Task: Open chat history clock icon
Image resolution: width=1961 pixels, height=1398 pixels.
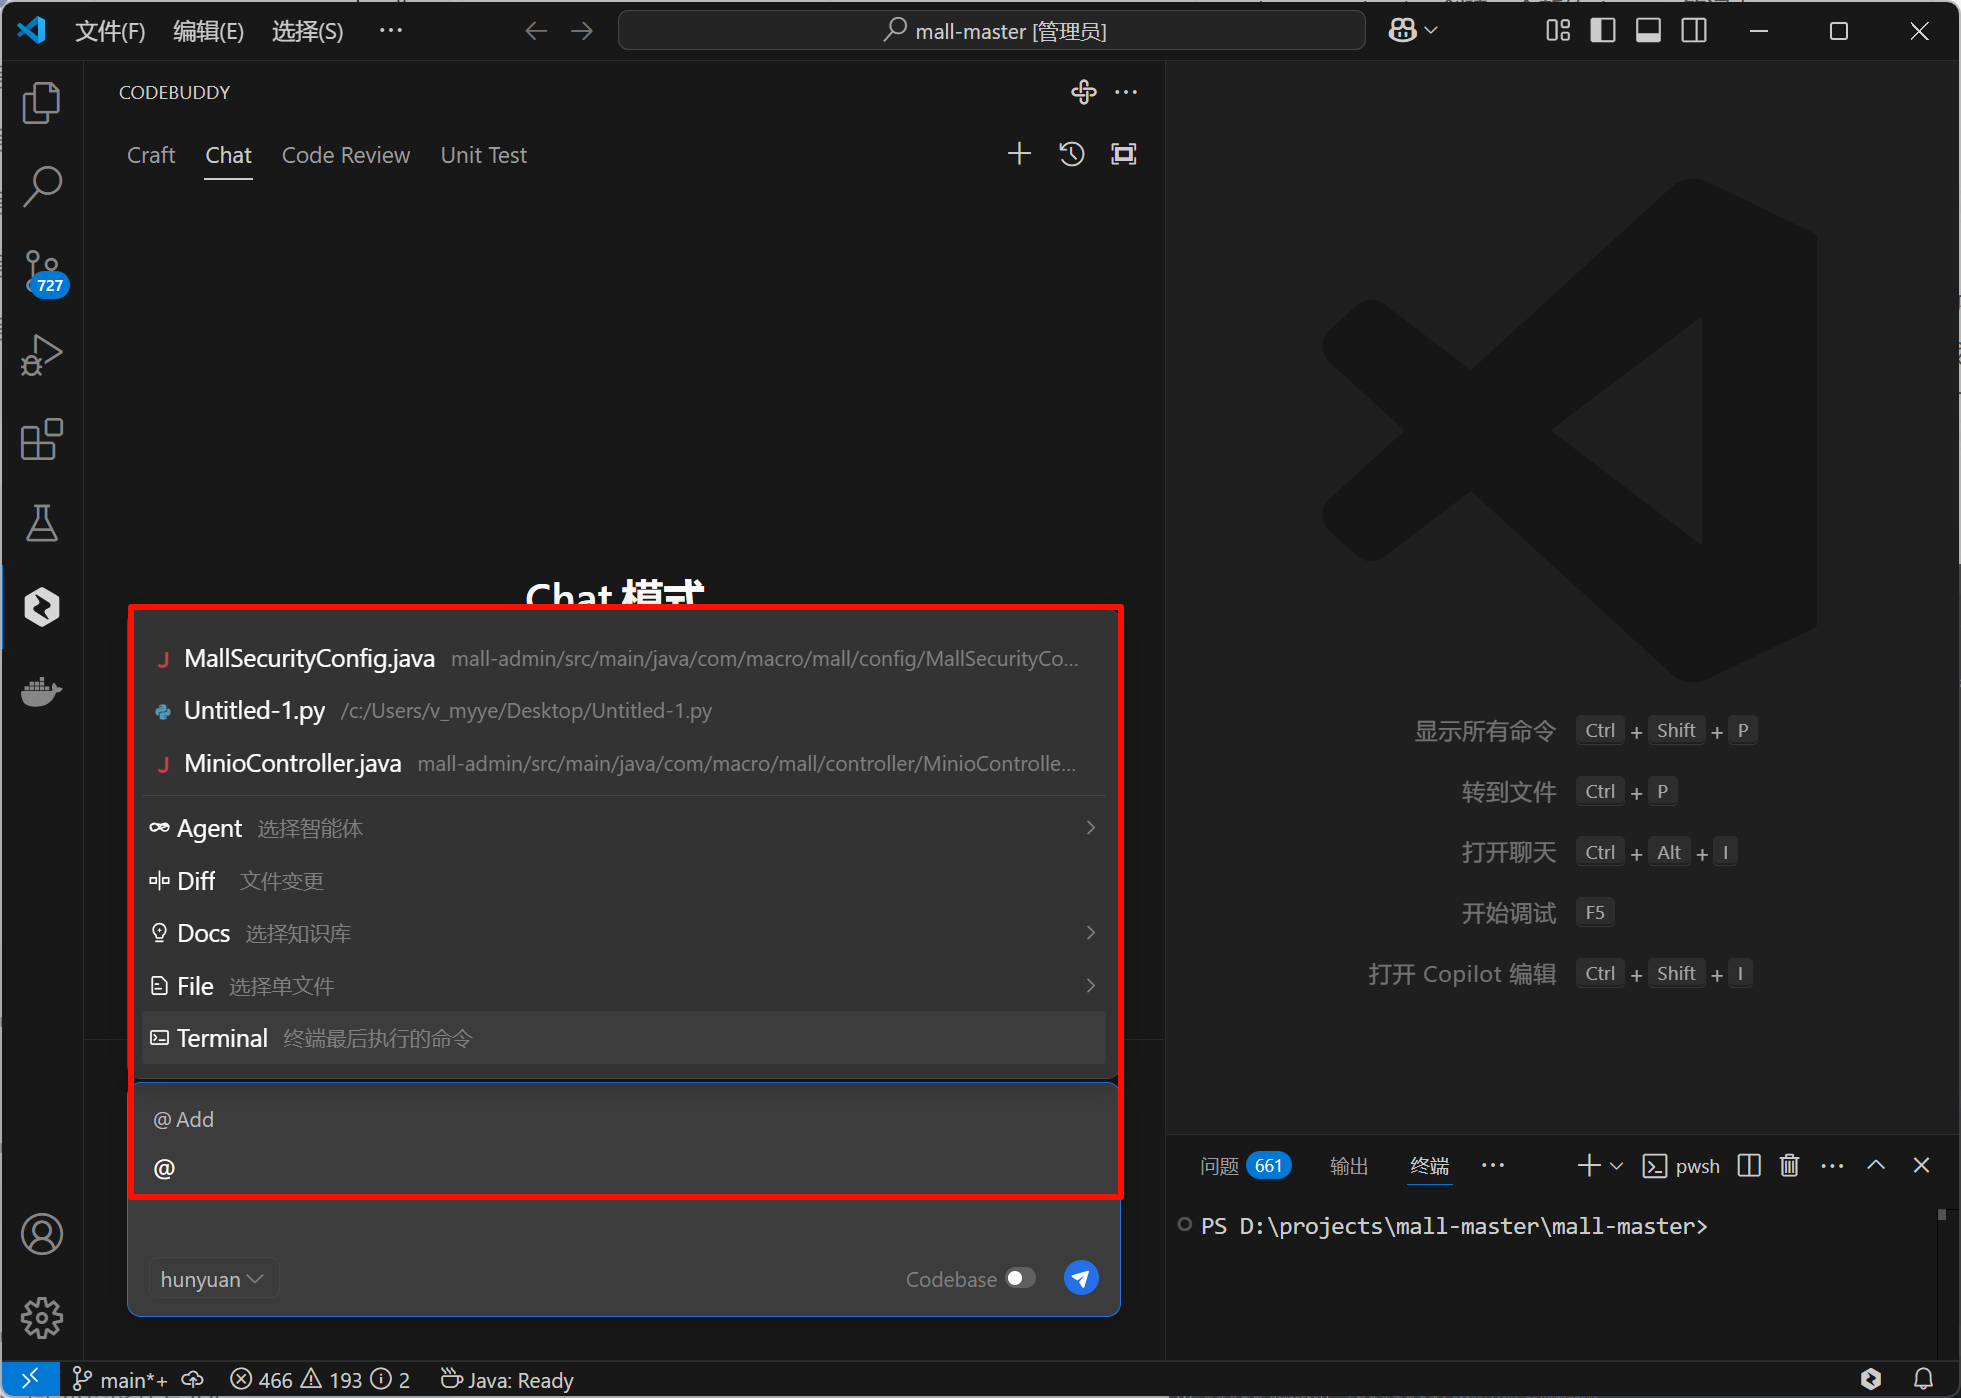Action: (1072, 154)
